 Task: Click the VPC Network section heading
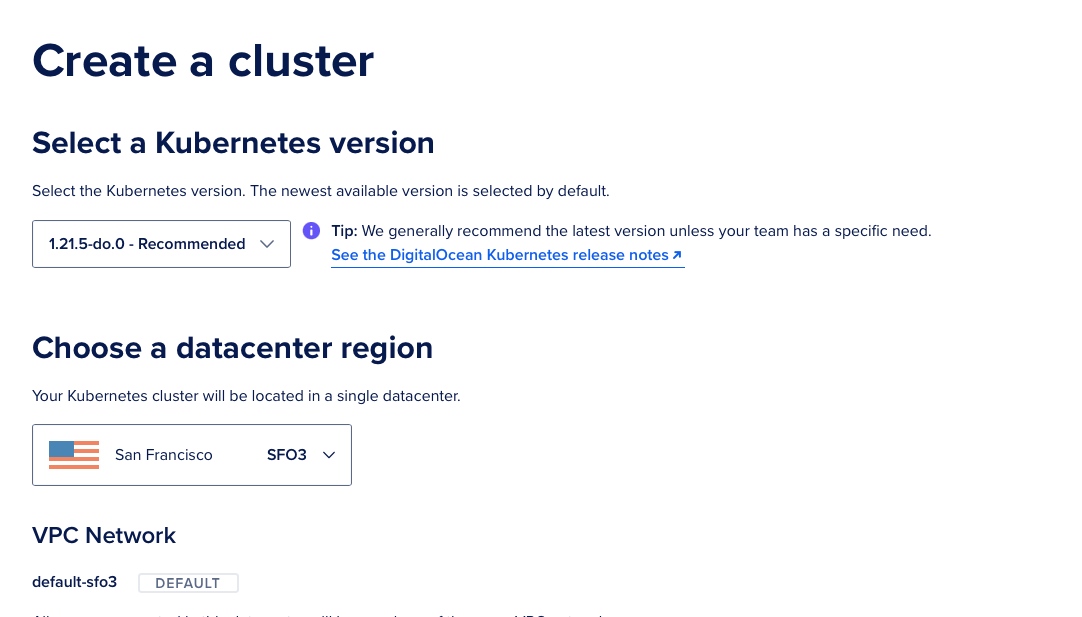click(x=103, y=535)
